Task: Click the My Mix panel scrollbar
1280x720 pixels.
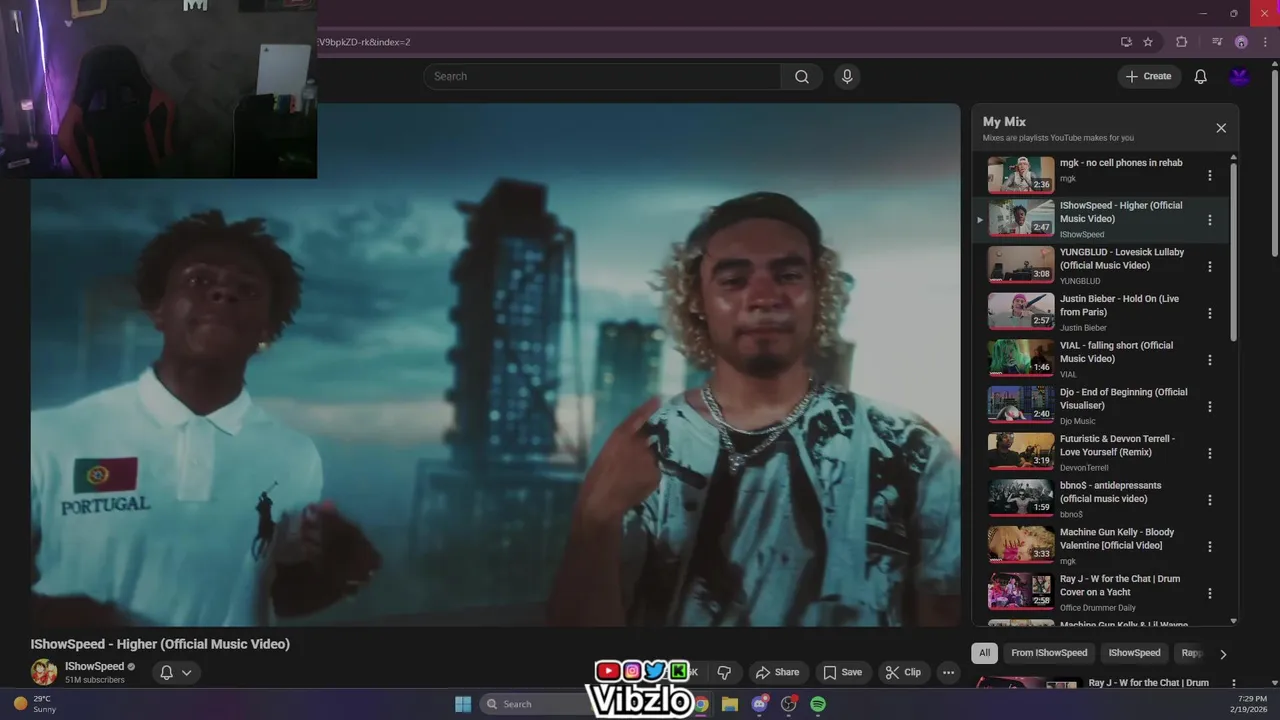Action: [1233, 250]
